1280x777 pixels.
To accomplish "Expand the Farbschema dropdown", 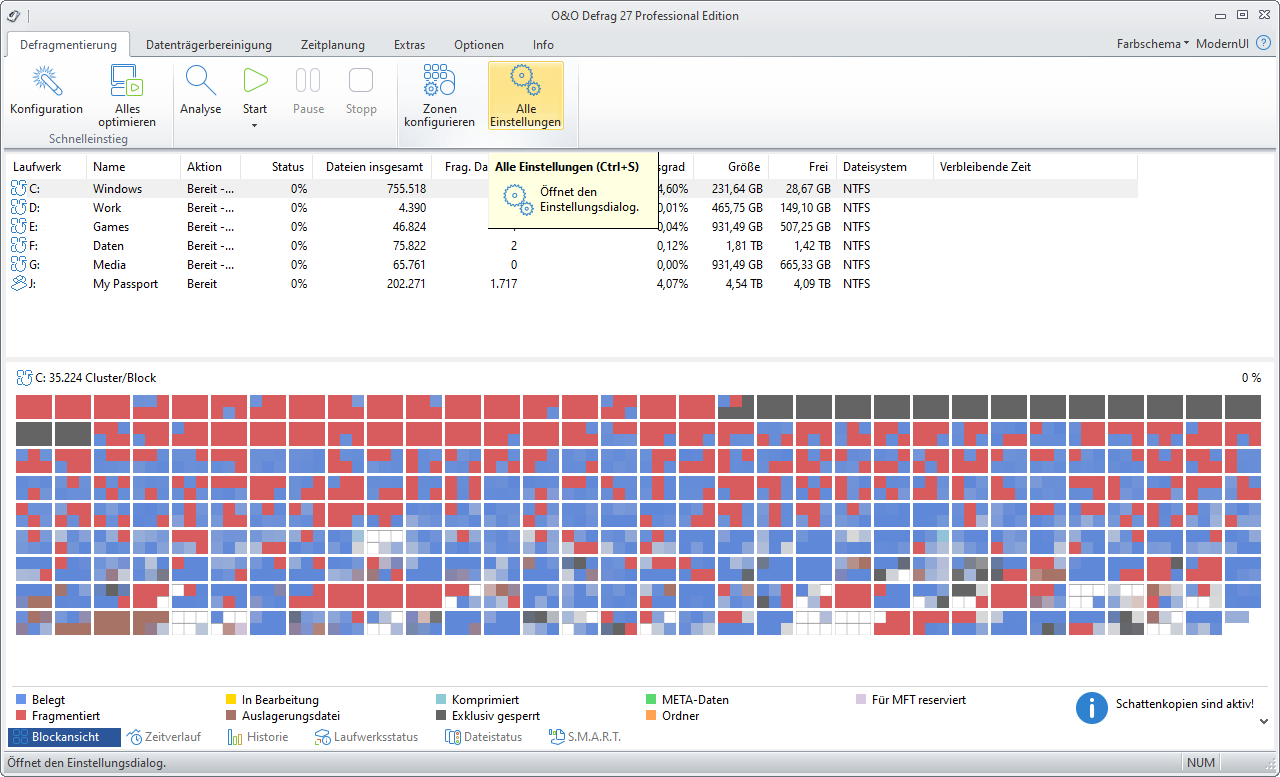I will [x=1153, y=44].
